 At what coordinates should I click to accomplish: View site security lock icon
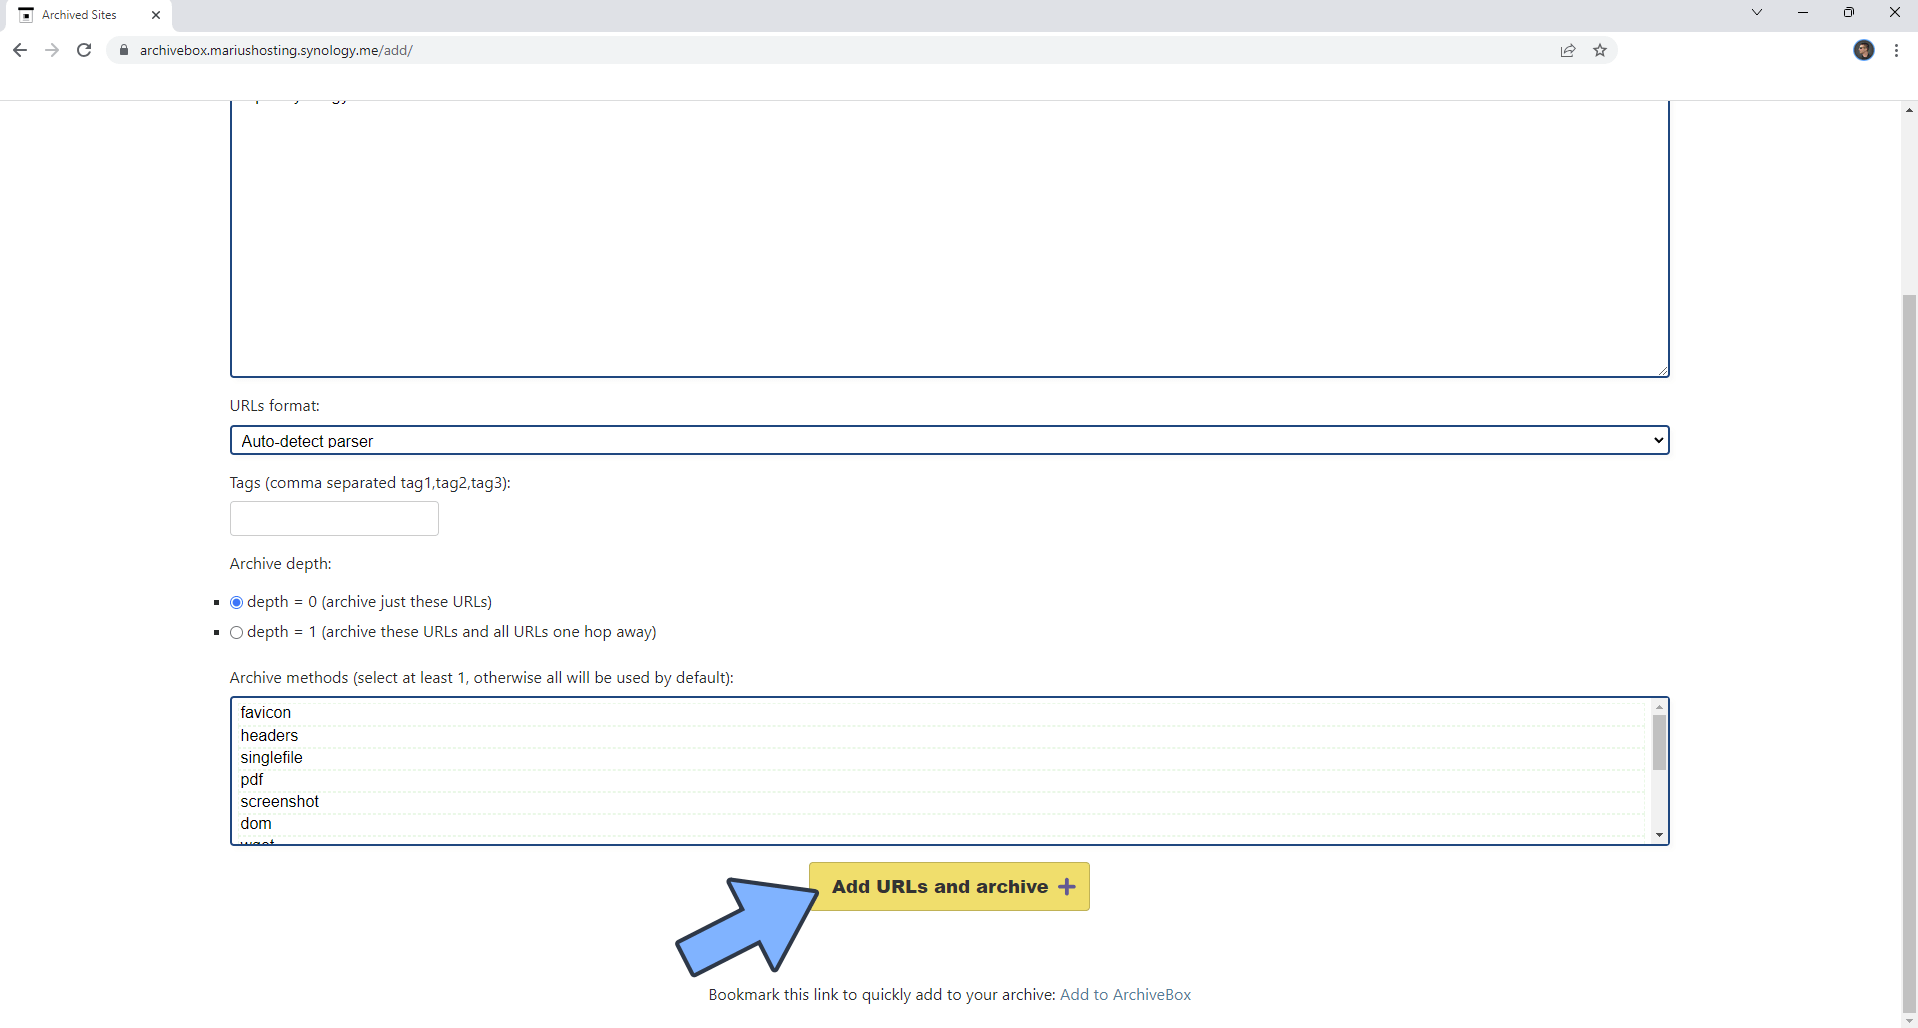(x=124, y=50)
